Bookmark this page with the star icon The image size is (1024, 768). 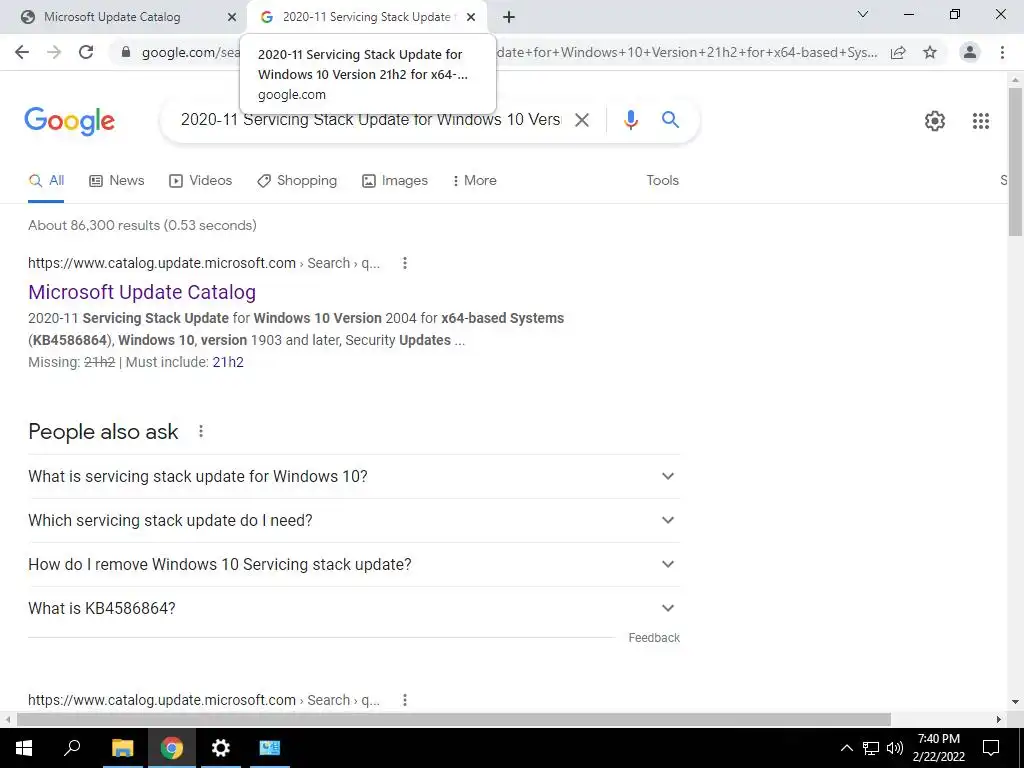click(x=930, y=52)
